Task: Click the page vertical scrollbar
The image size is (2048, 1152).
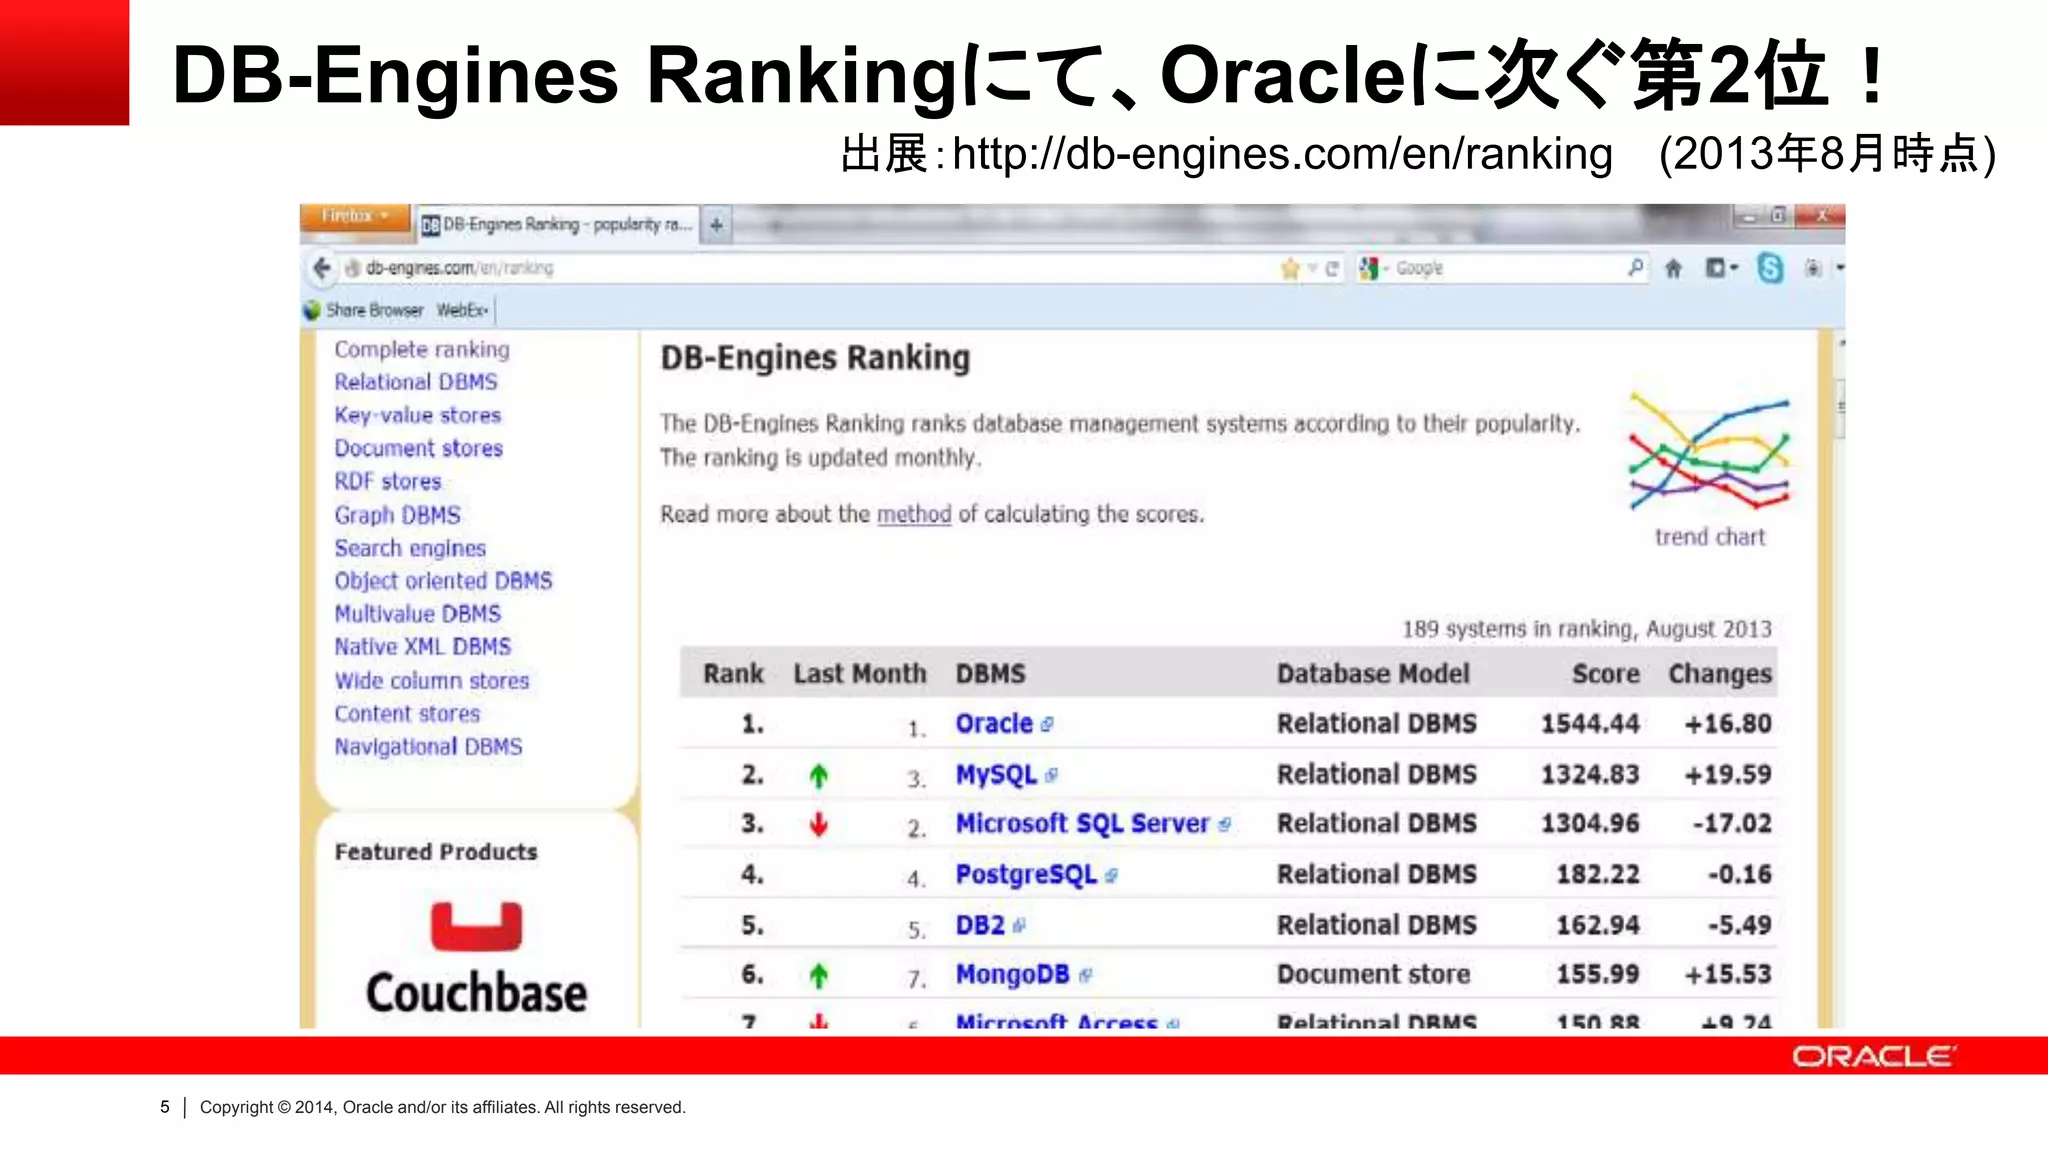Action: pos(1840,680)
